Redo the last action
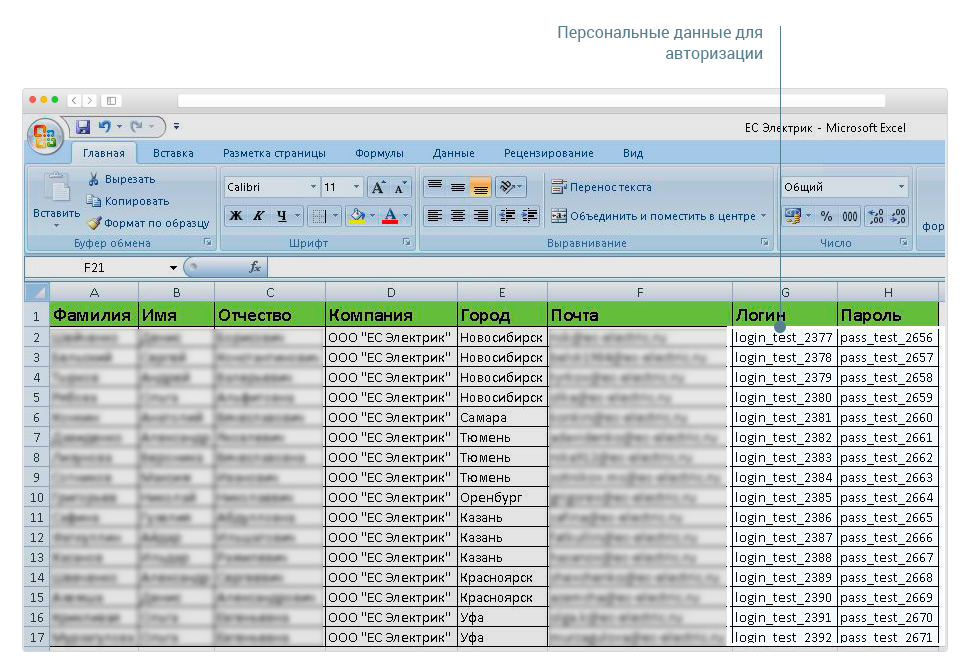The image size is (970, 665). 137,127
